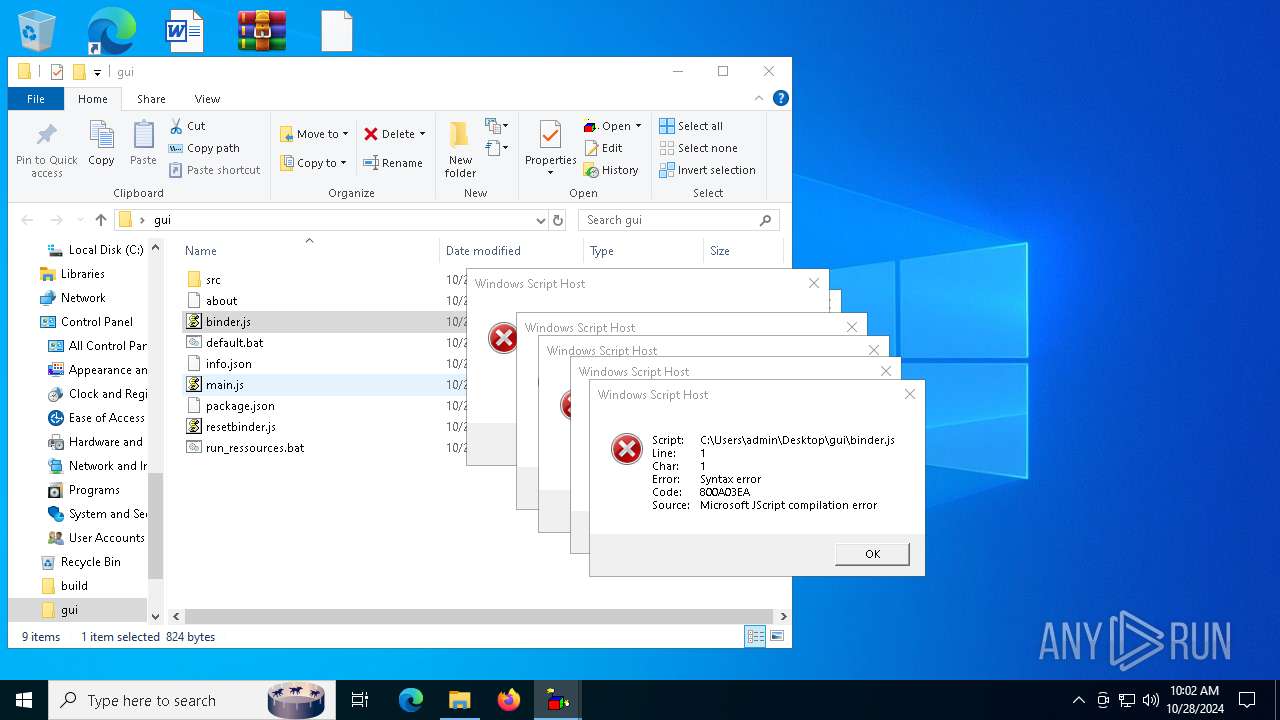Select binder.js file

228,322
